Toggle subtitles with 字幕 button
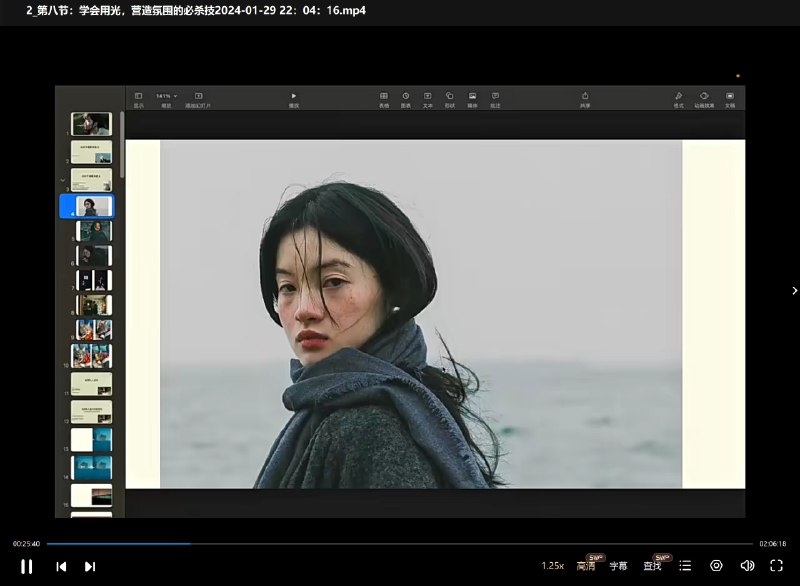This screenshot has height=586, width=800. click(x=619, y=566)
